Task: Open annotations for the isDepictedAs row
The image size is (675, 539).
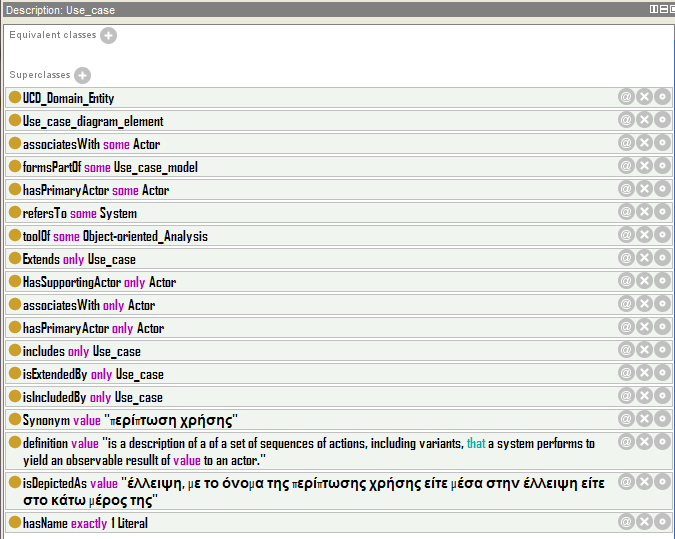Action: click(x=626, y=482)
